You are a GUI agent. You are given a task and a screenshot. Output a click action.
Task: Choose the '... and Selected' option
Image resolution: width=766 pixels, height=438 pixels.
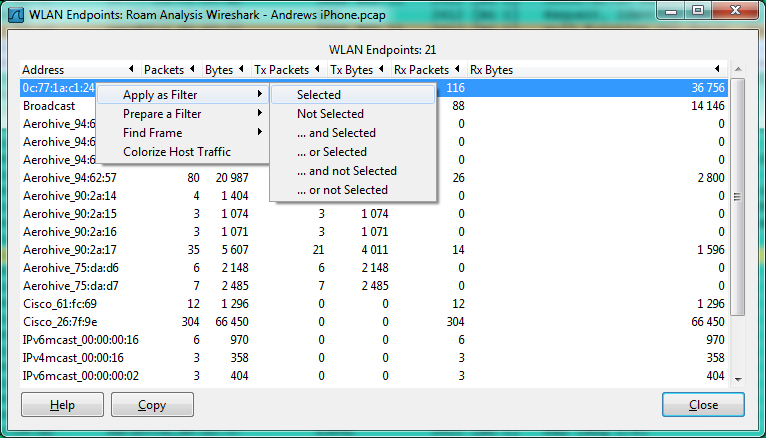tap(353, 133)
